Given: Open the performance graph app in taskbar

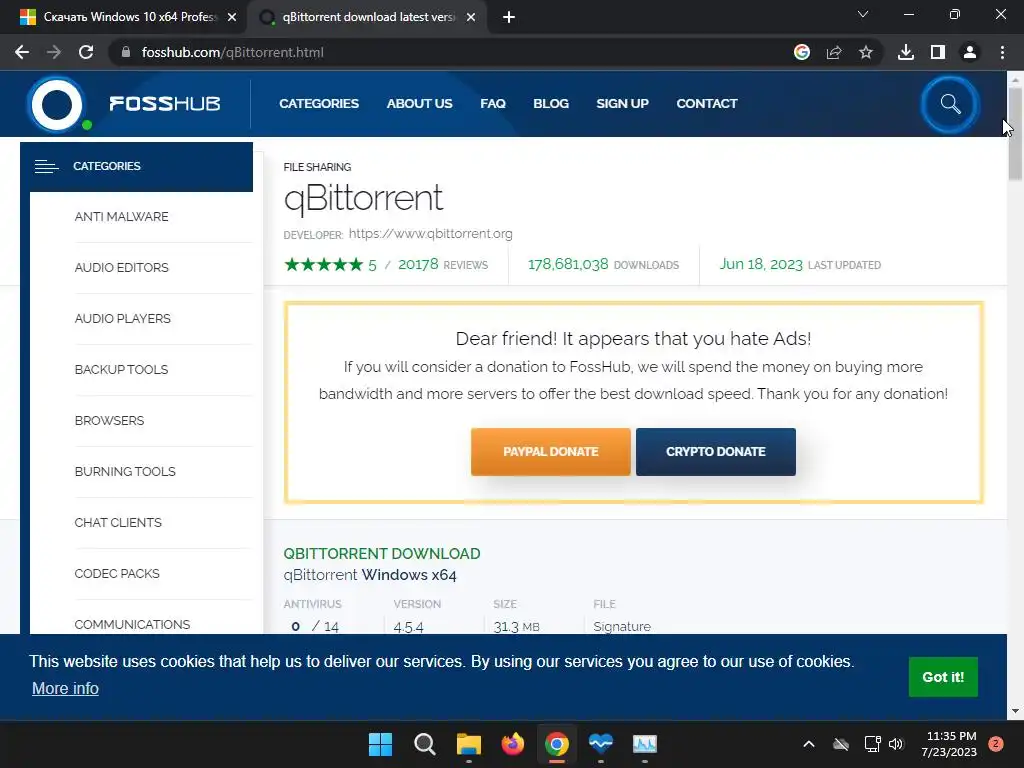Looking at the screenshot, I should [645, 744].
